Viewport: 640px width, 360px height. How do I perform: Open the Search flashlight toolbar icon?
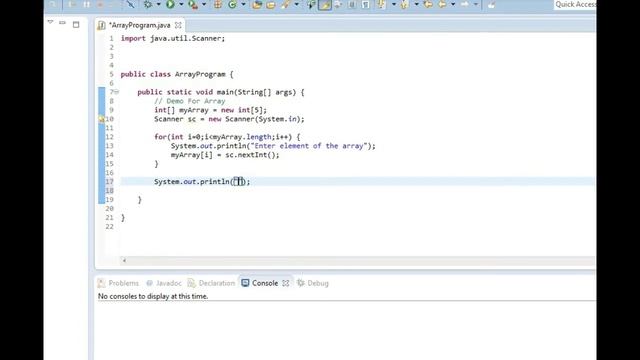[286, 4]
